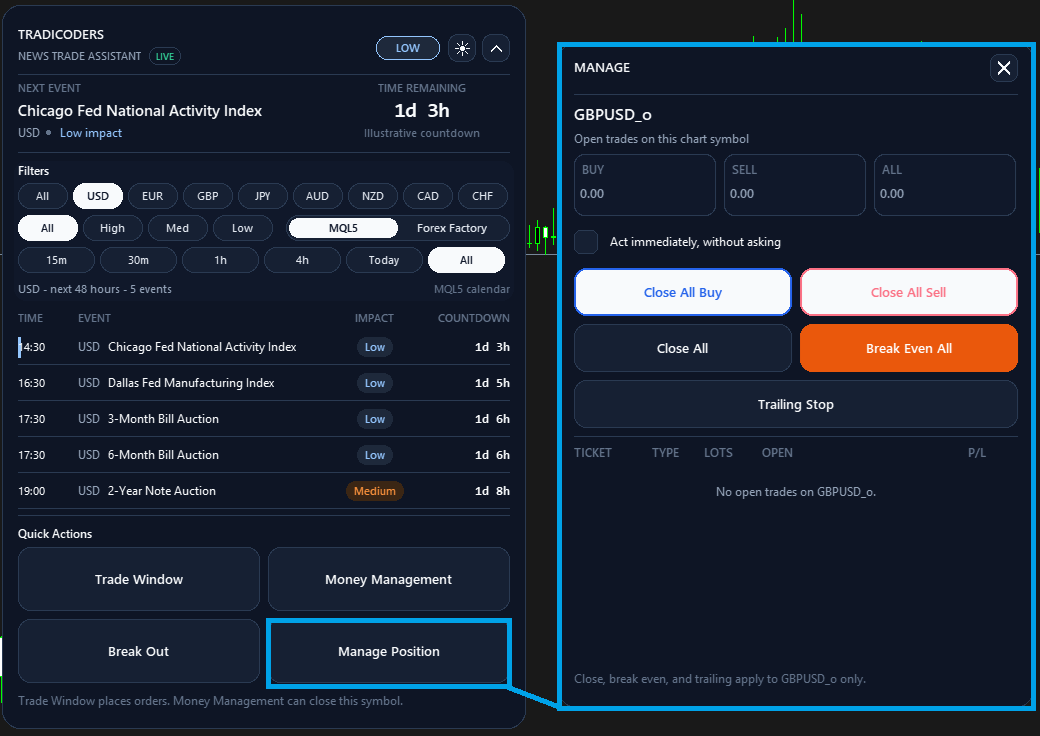Image resolution: width=1040 pixels, height=736 pixels.
Task: Open the Trade Window quick action
Action: [x=139, y=580]
